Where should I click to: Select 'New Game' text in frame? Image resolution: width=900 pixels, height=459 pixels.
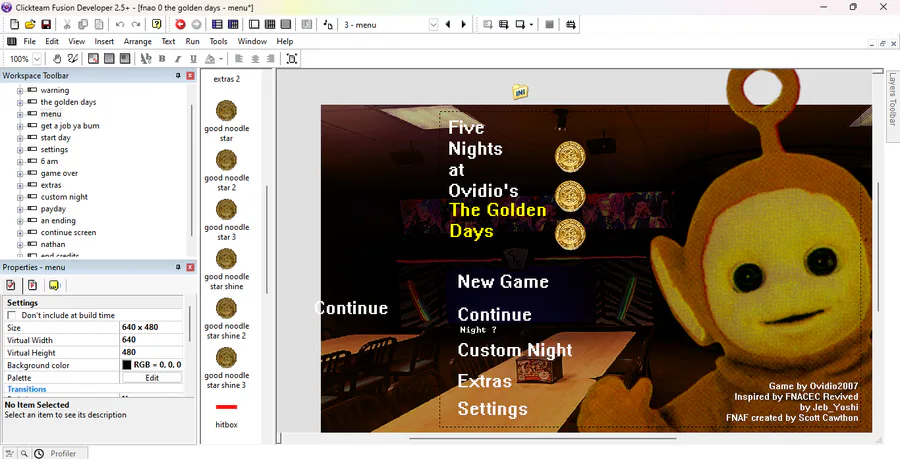click(x=503, y=282)
